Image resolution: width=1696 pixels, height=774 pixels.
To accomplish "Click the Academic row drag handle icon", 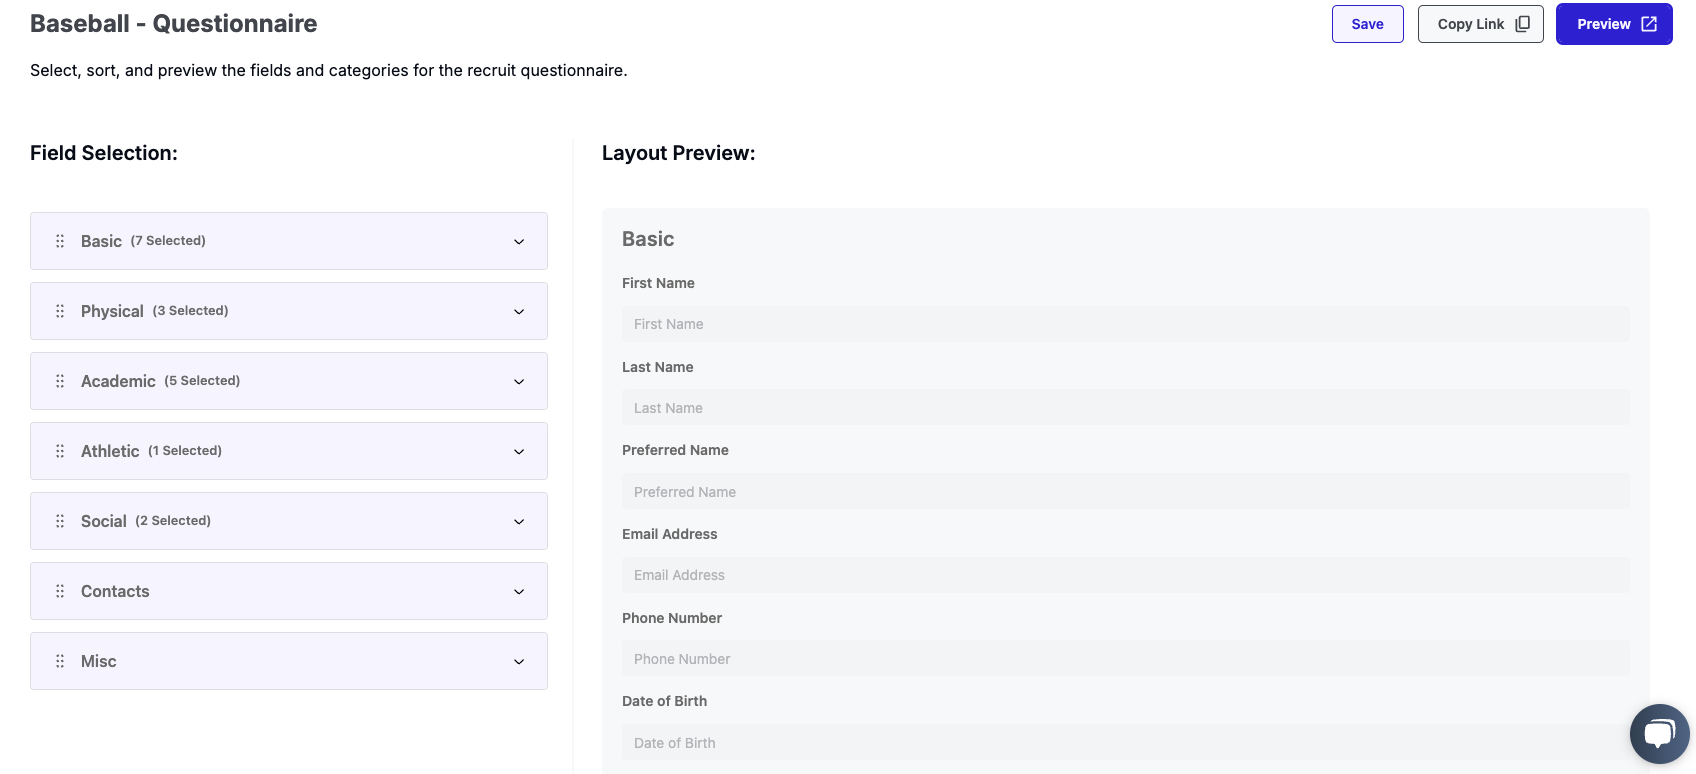I will pos(60,381).
